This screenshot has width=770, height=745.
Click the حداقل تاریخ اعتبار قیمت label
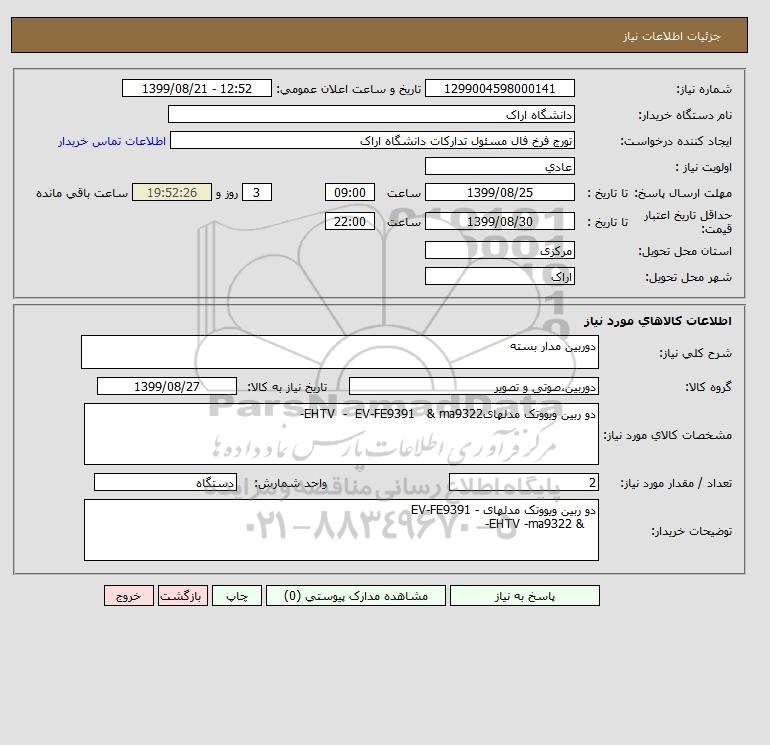[688, 222]
